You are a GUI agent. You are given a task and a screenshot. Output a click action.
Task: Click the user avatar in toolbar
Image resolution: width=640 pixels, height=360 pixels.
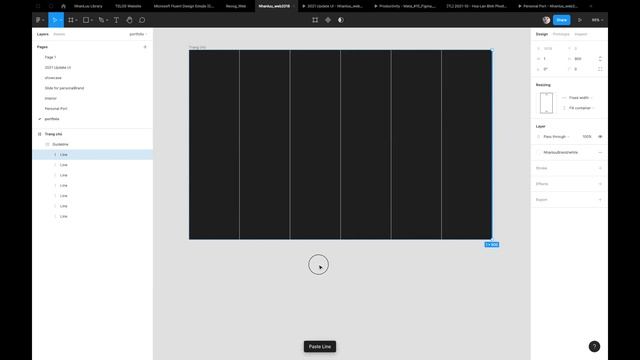[546, 20]
